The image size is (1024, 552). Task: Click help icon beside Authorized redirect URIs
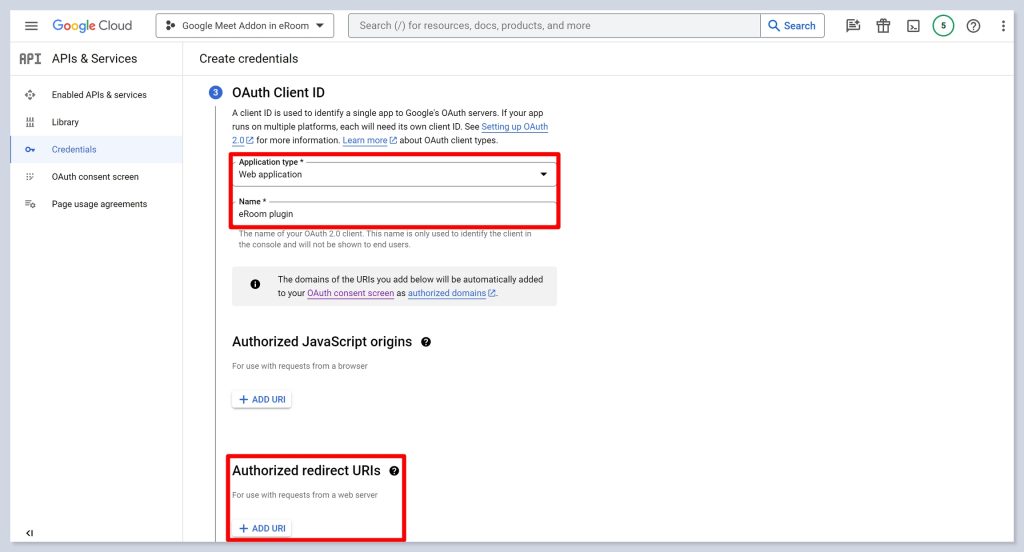click(394, 471)
